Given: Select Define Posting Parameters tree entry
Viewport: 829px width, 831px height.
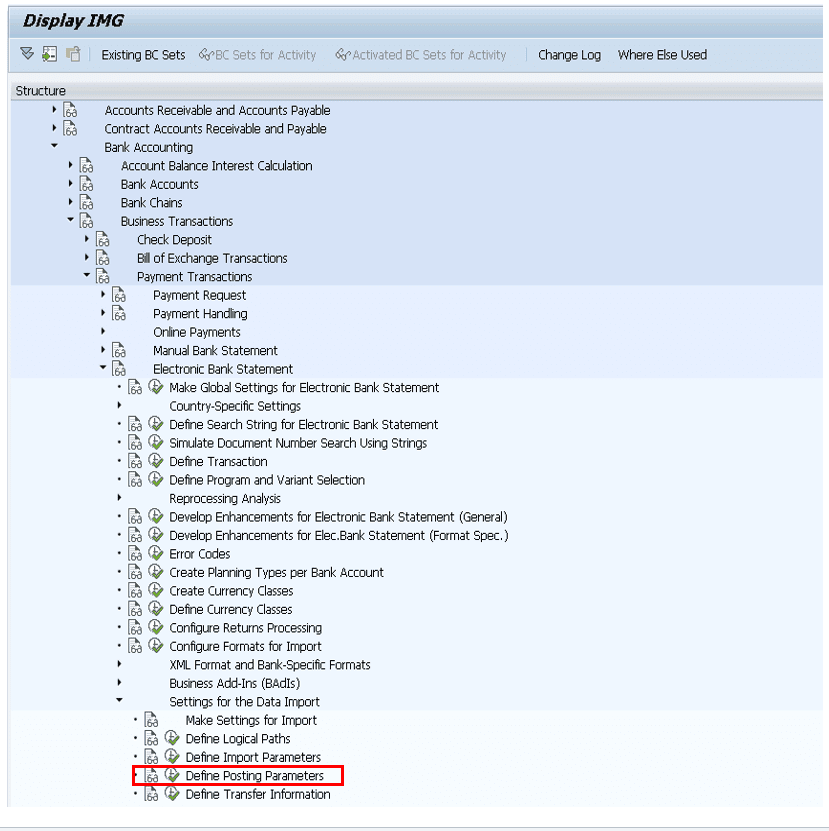Looking at the screenshot, I should pos(254,776).
